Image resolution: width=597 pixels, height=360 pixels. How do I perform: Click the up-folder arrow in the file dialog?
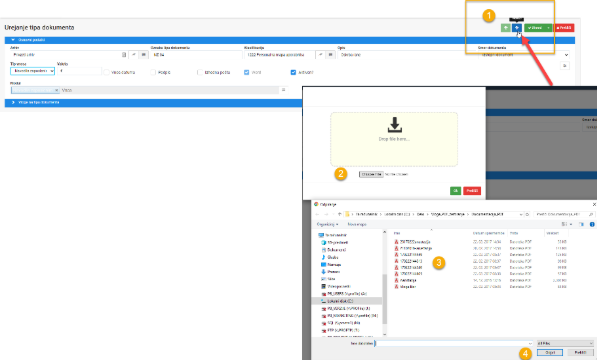pos(340,214)
